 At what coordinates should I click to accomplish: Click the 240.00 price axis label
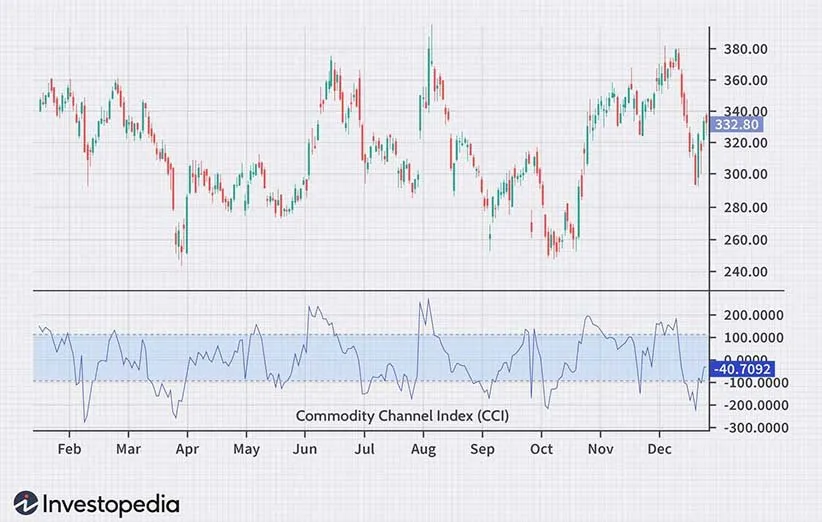[744, 272]
